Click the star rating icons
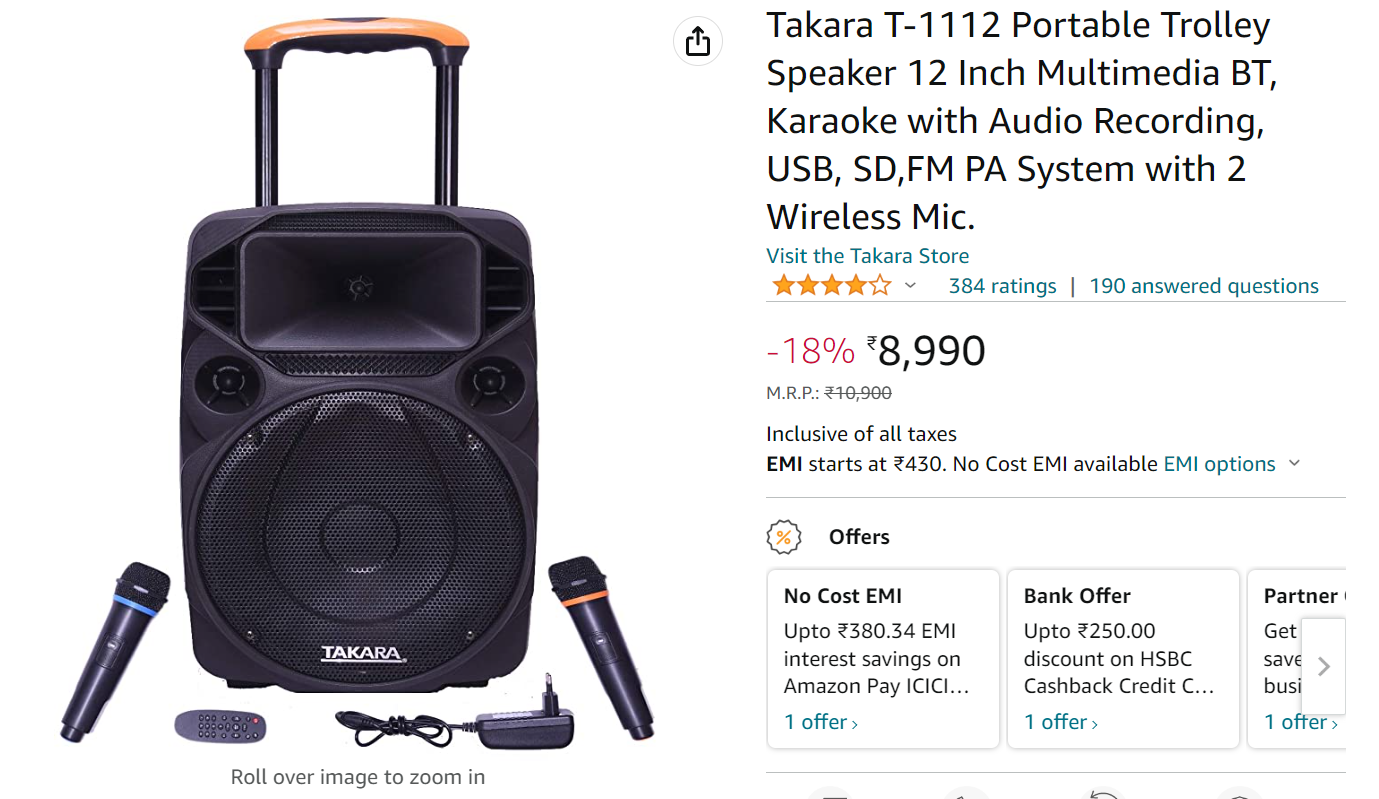This screenshot has width=1379, height=799. coord(831,286)
